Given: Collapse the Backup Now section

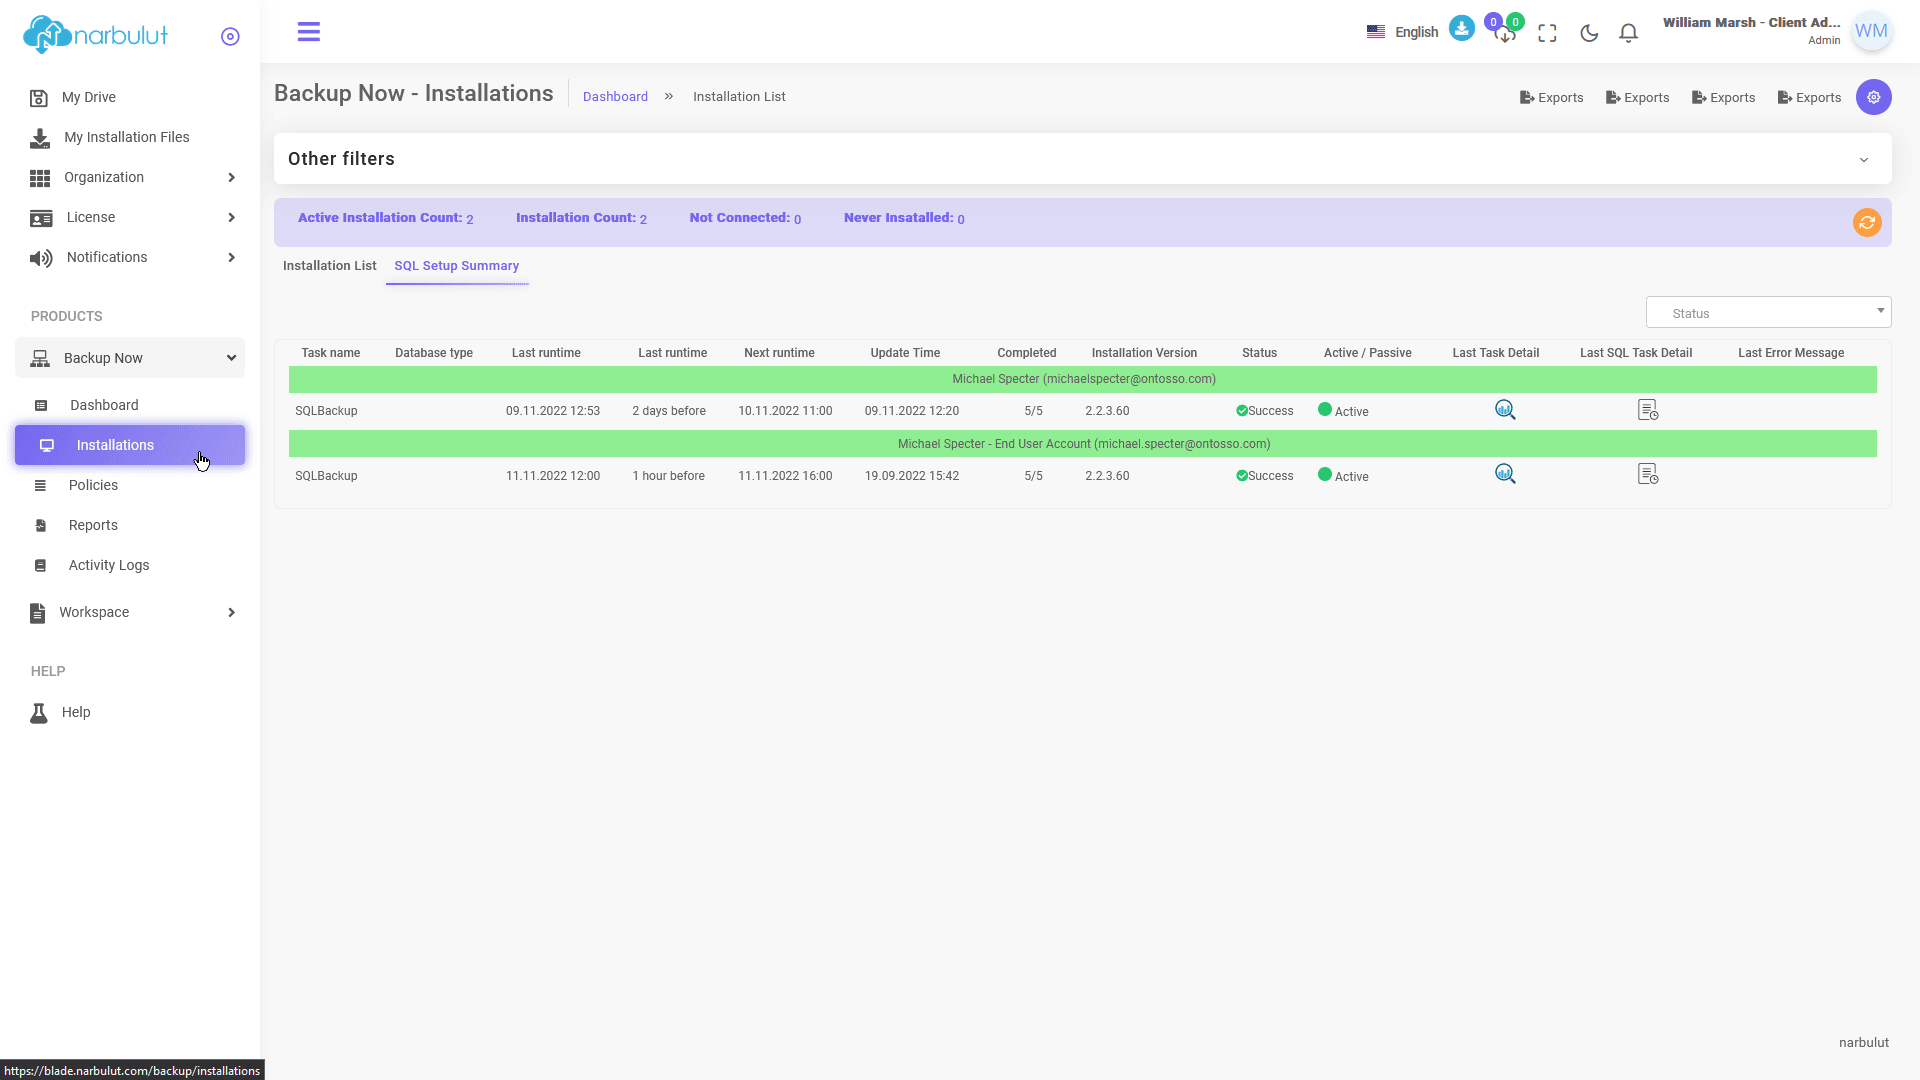Looking at the screenshot, I should [x=130, y=358].
